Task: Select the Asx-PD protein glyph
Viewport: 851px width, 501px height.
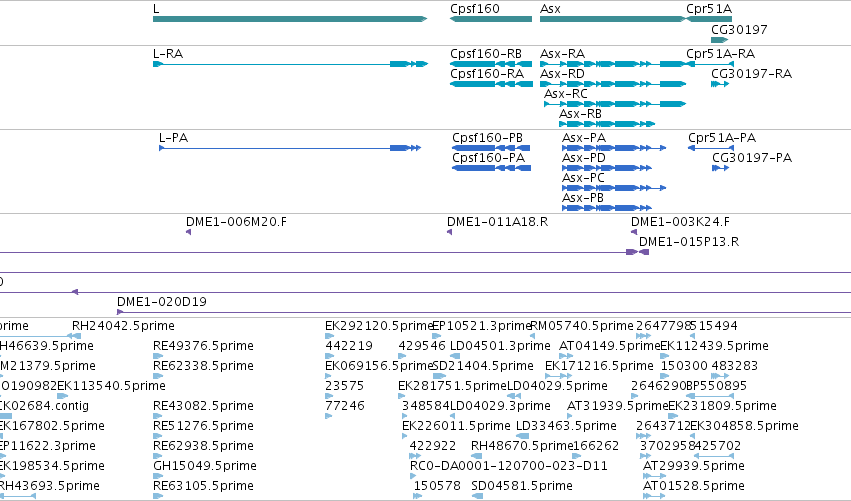Action: tap(607, 168)
